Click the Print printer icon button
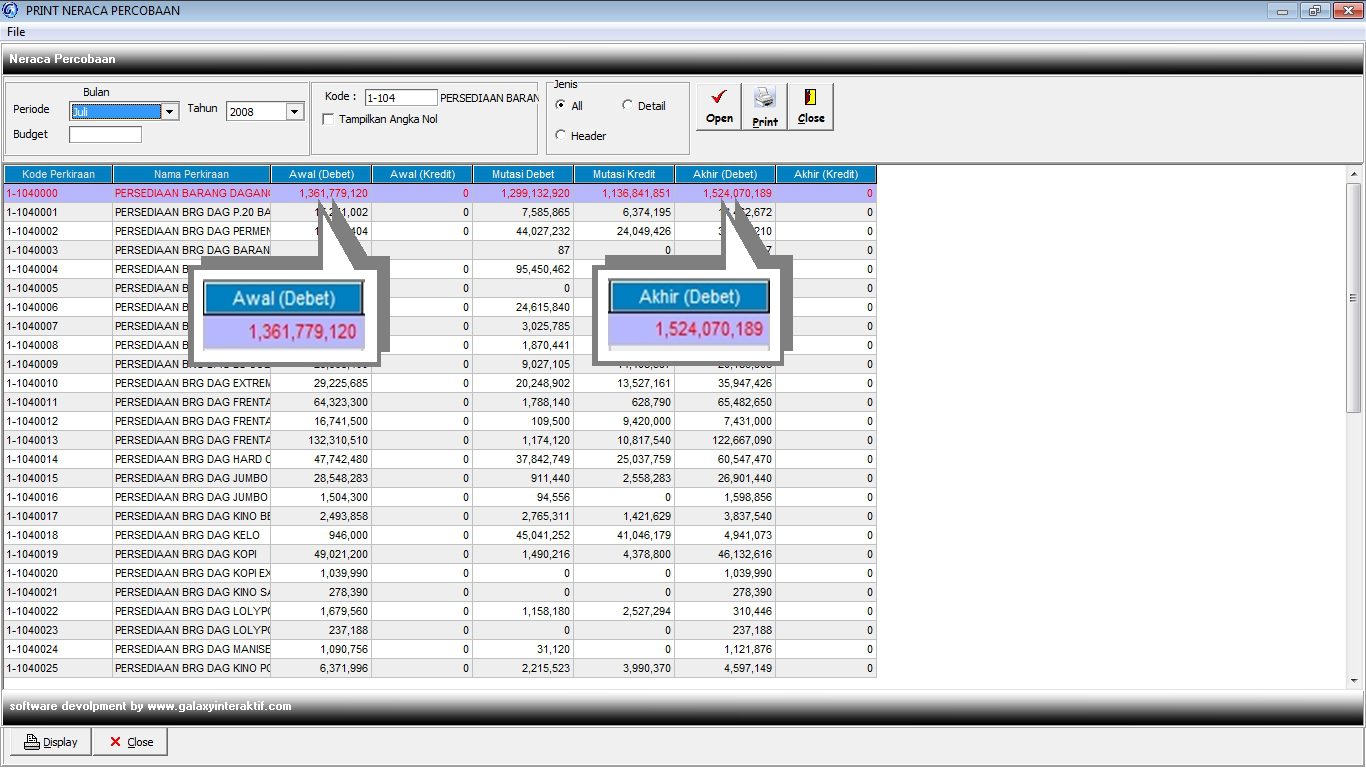Image resolution: width=1366 pixels, height=768 pixels. [765, 107]
